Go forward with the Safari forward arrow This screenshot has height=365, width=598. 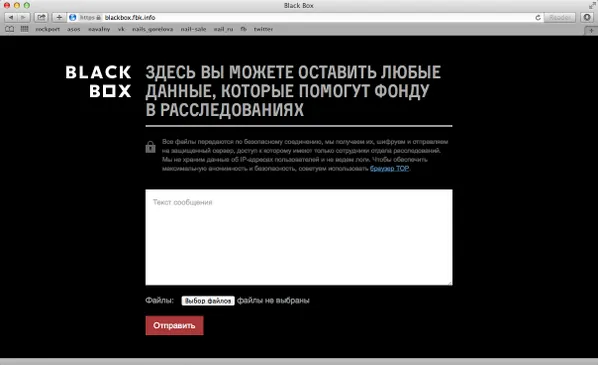(23, 18)
